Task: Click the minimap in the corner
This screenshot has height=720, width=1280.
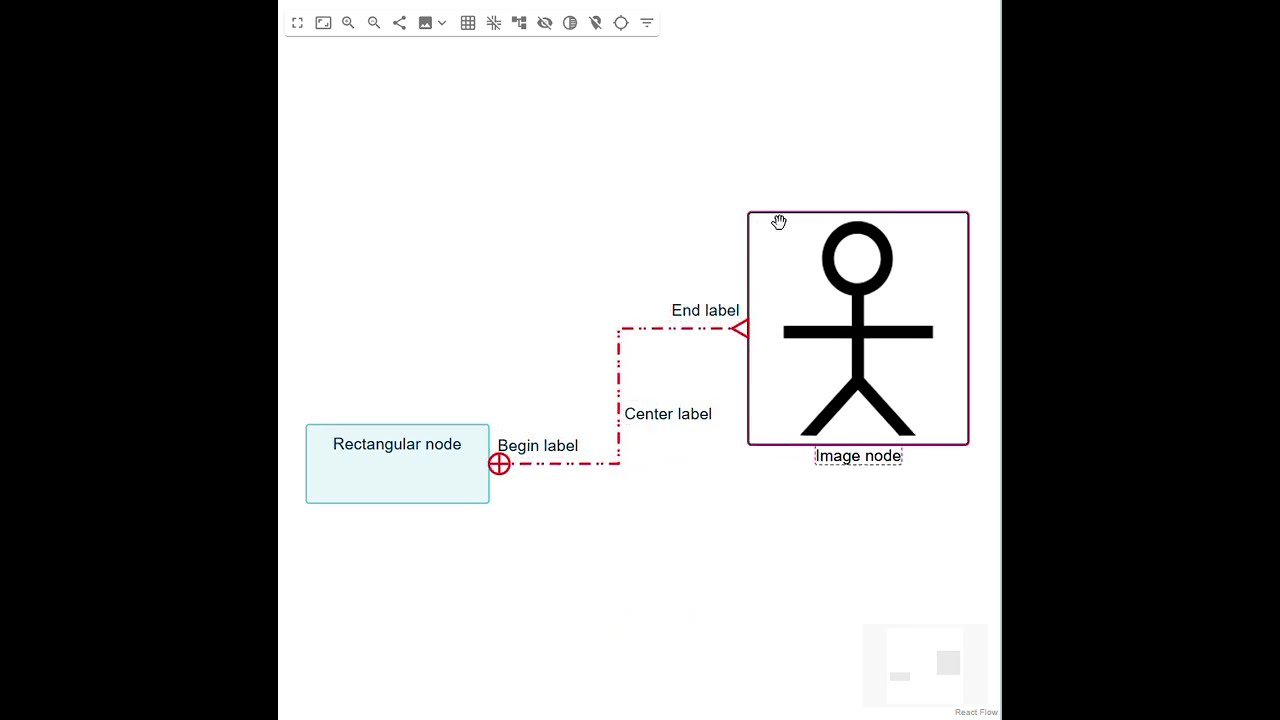Action: (925, 665)
